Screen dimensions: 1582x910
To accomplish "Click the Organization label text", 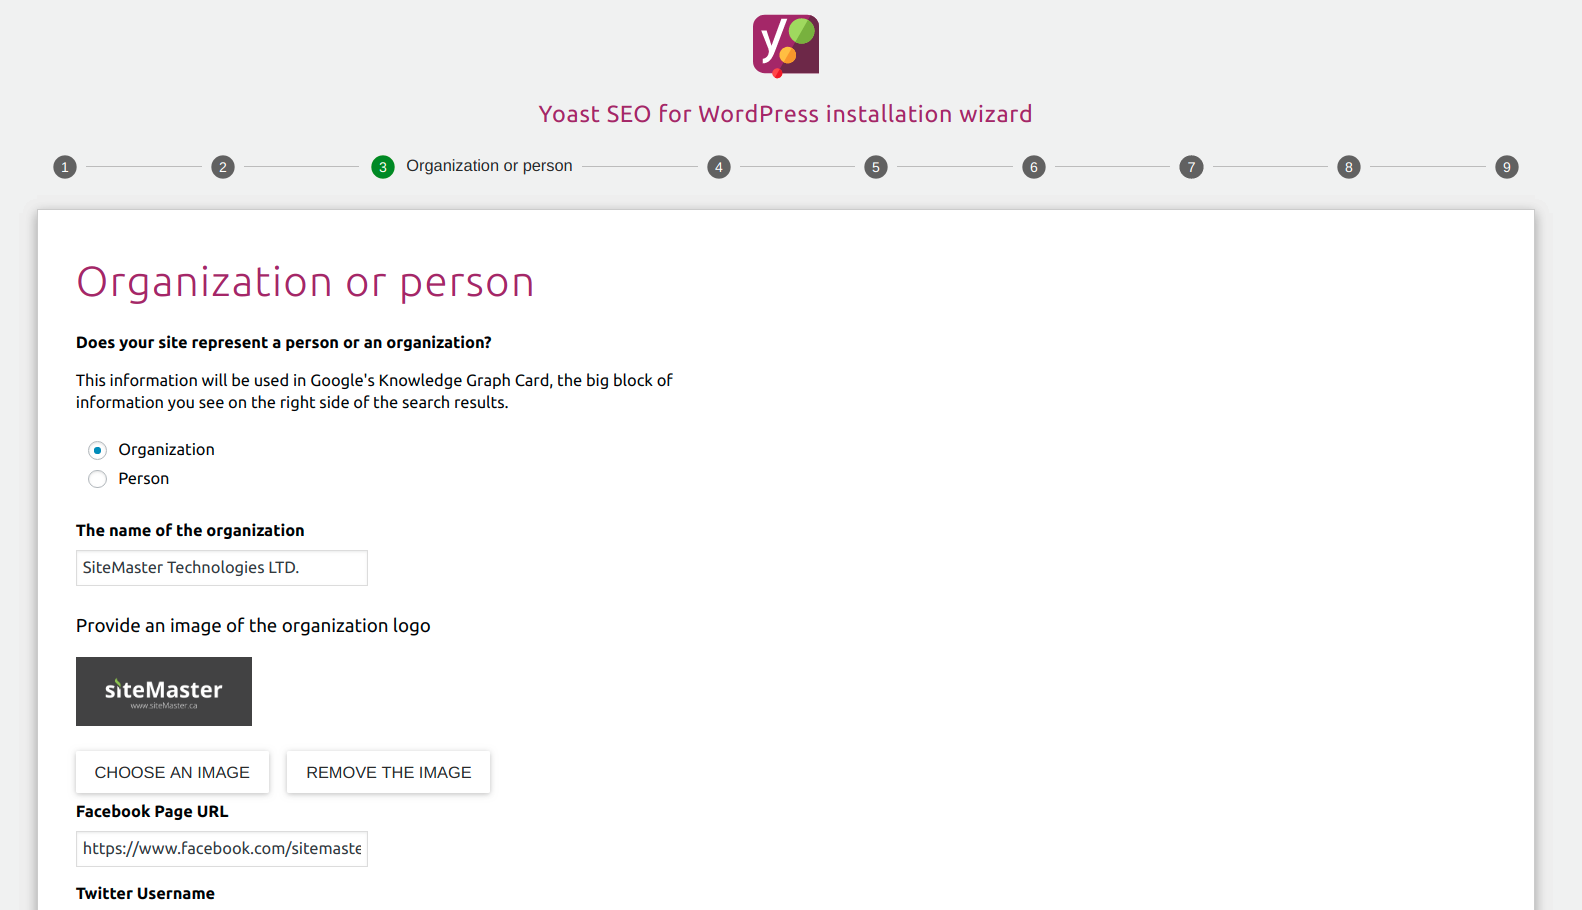I will [x=166, y=450].
